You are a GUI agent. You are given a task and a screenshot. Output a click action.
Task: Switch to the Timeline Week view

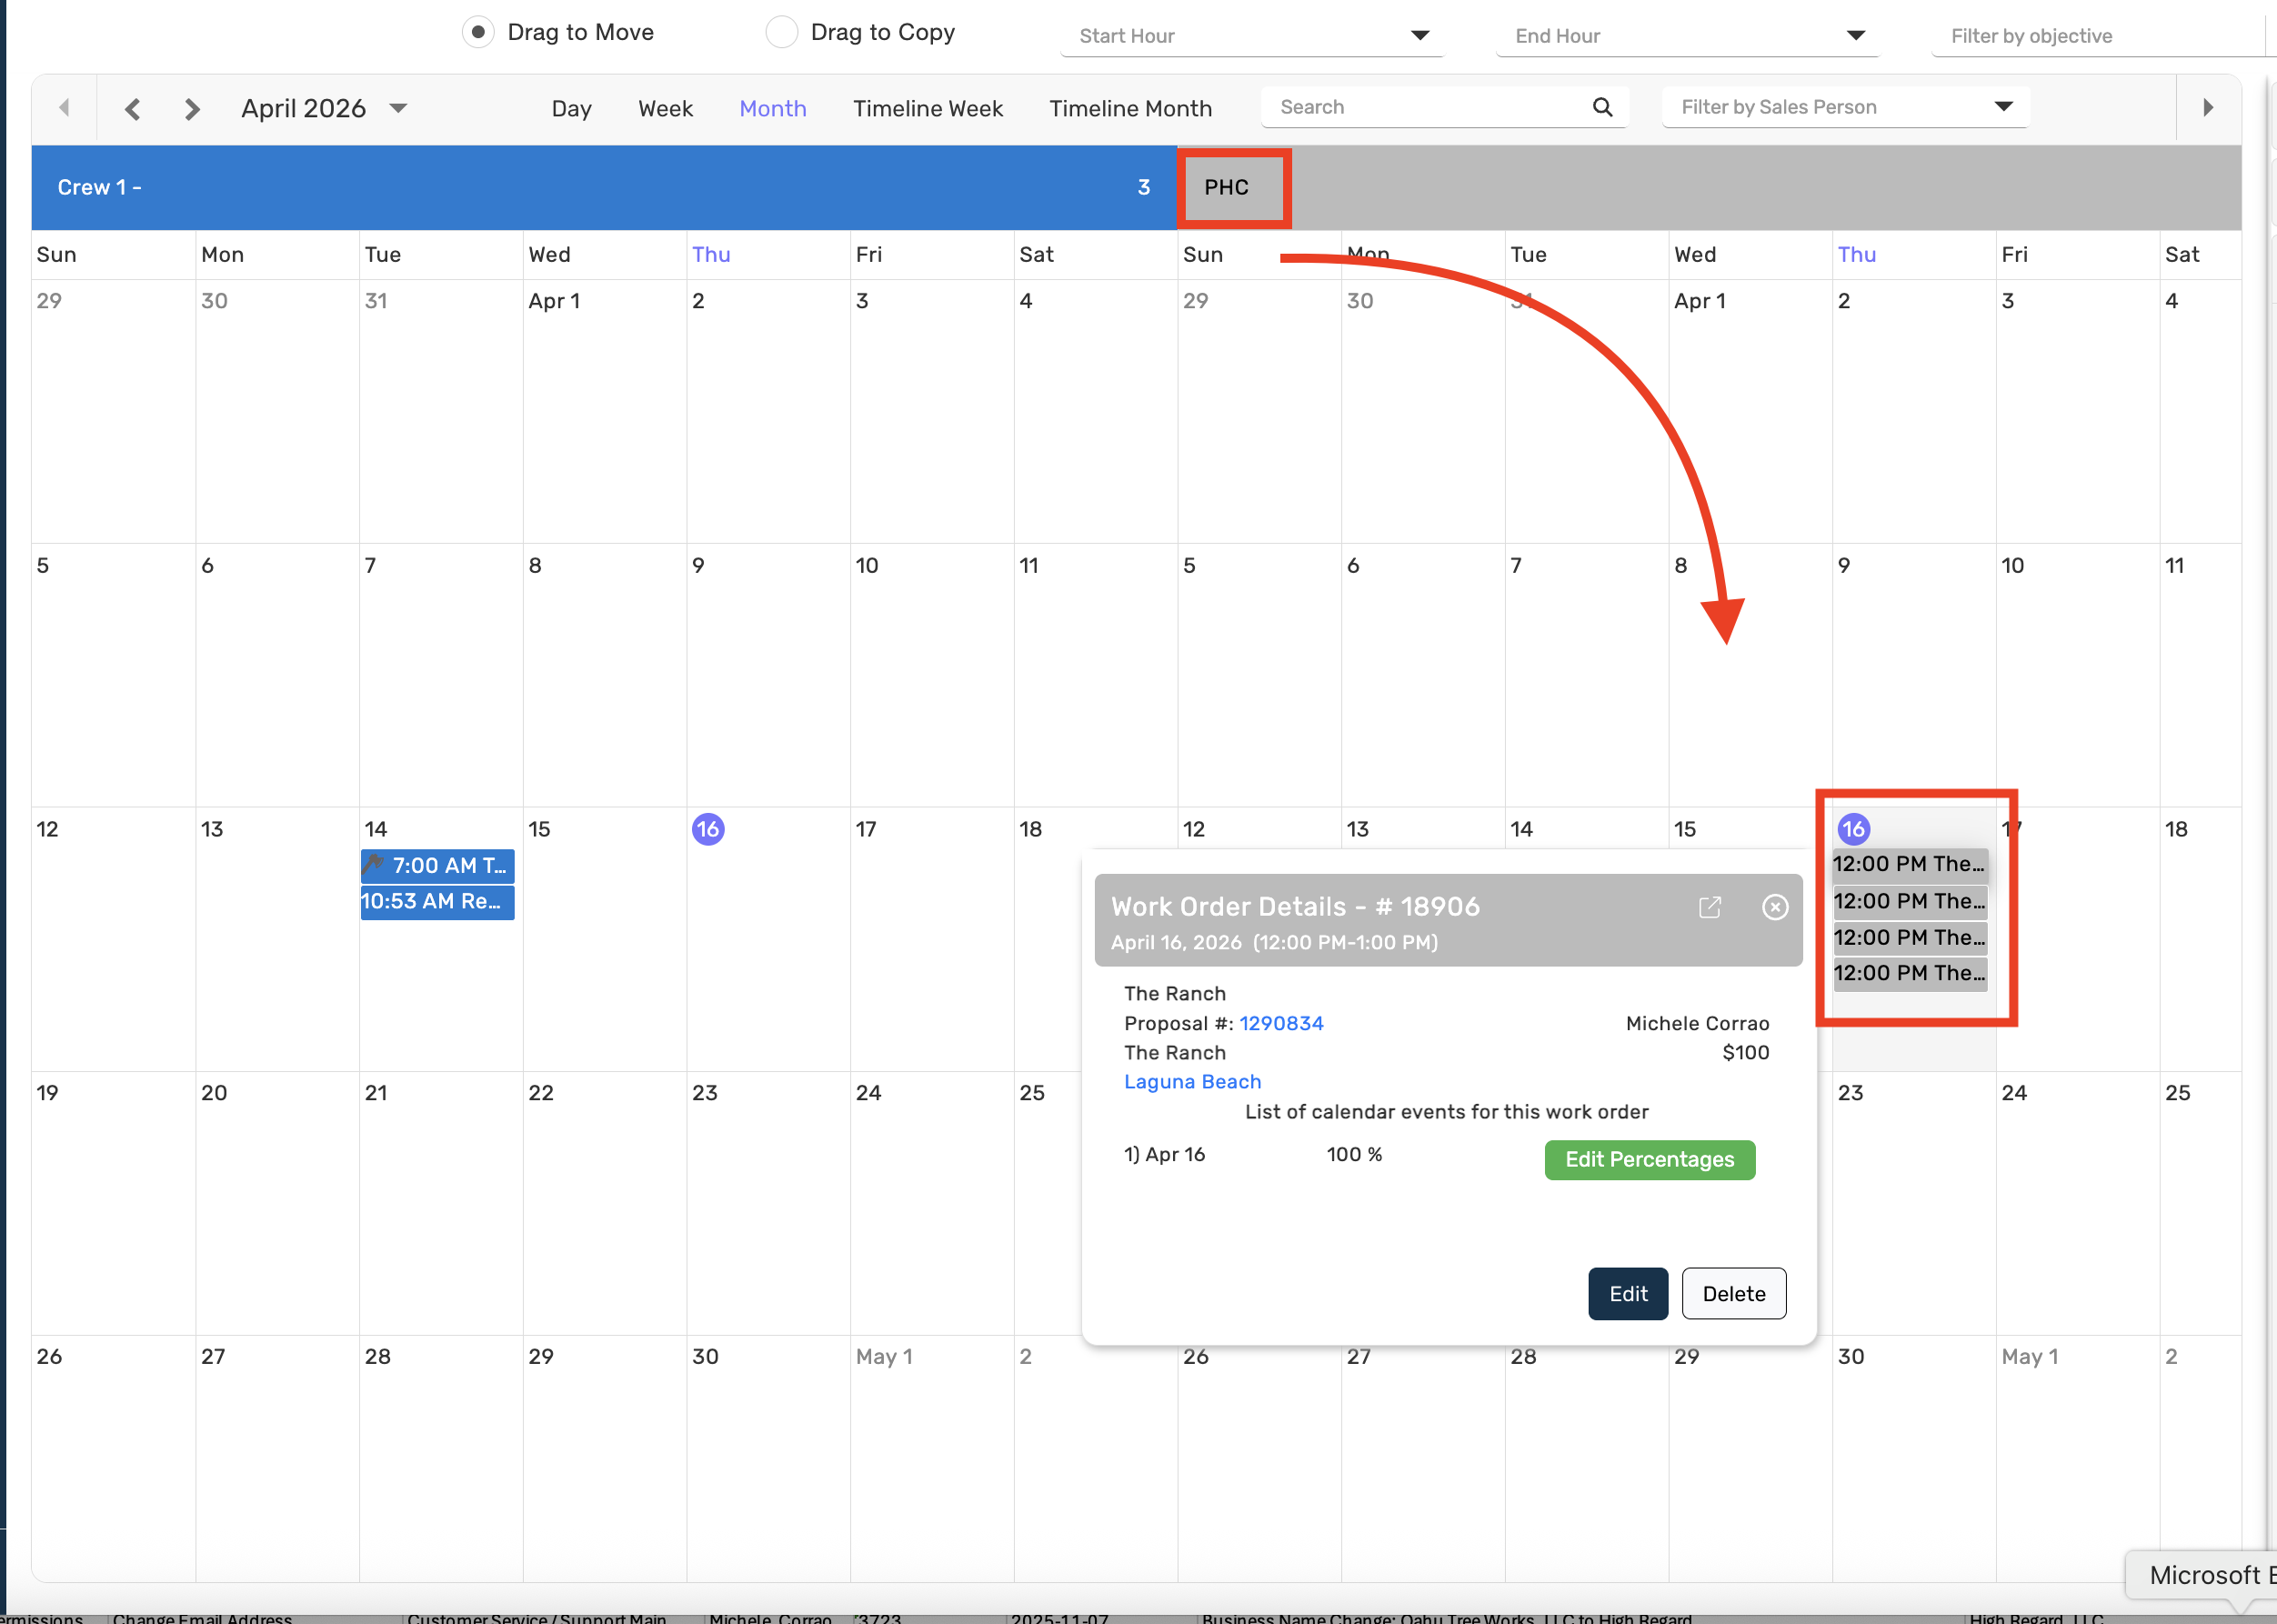pos(928,108)
